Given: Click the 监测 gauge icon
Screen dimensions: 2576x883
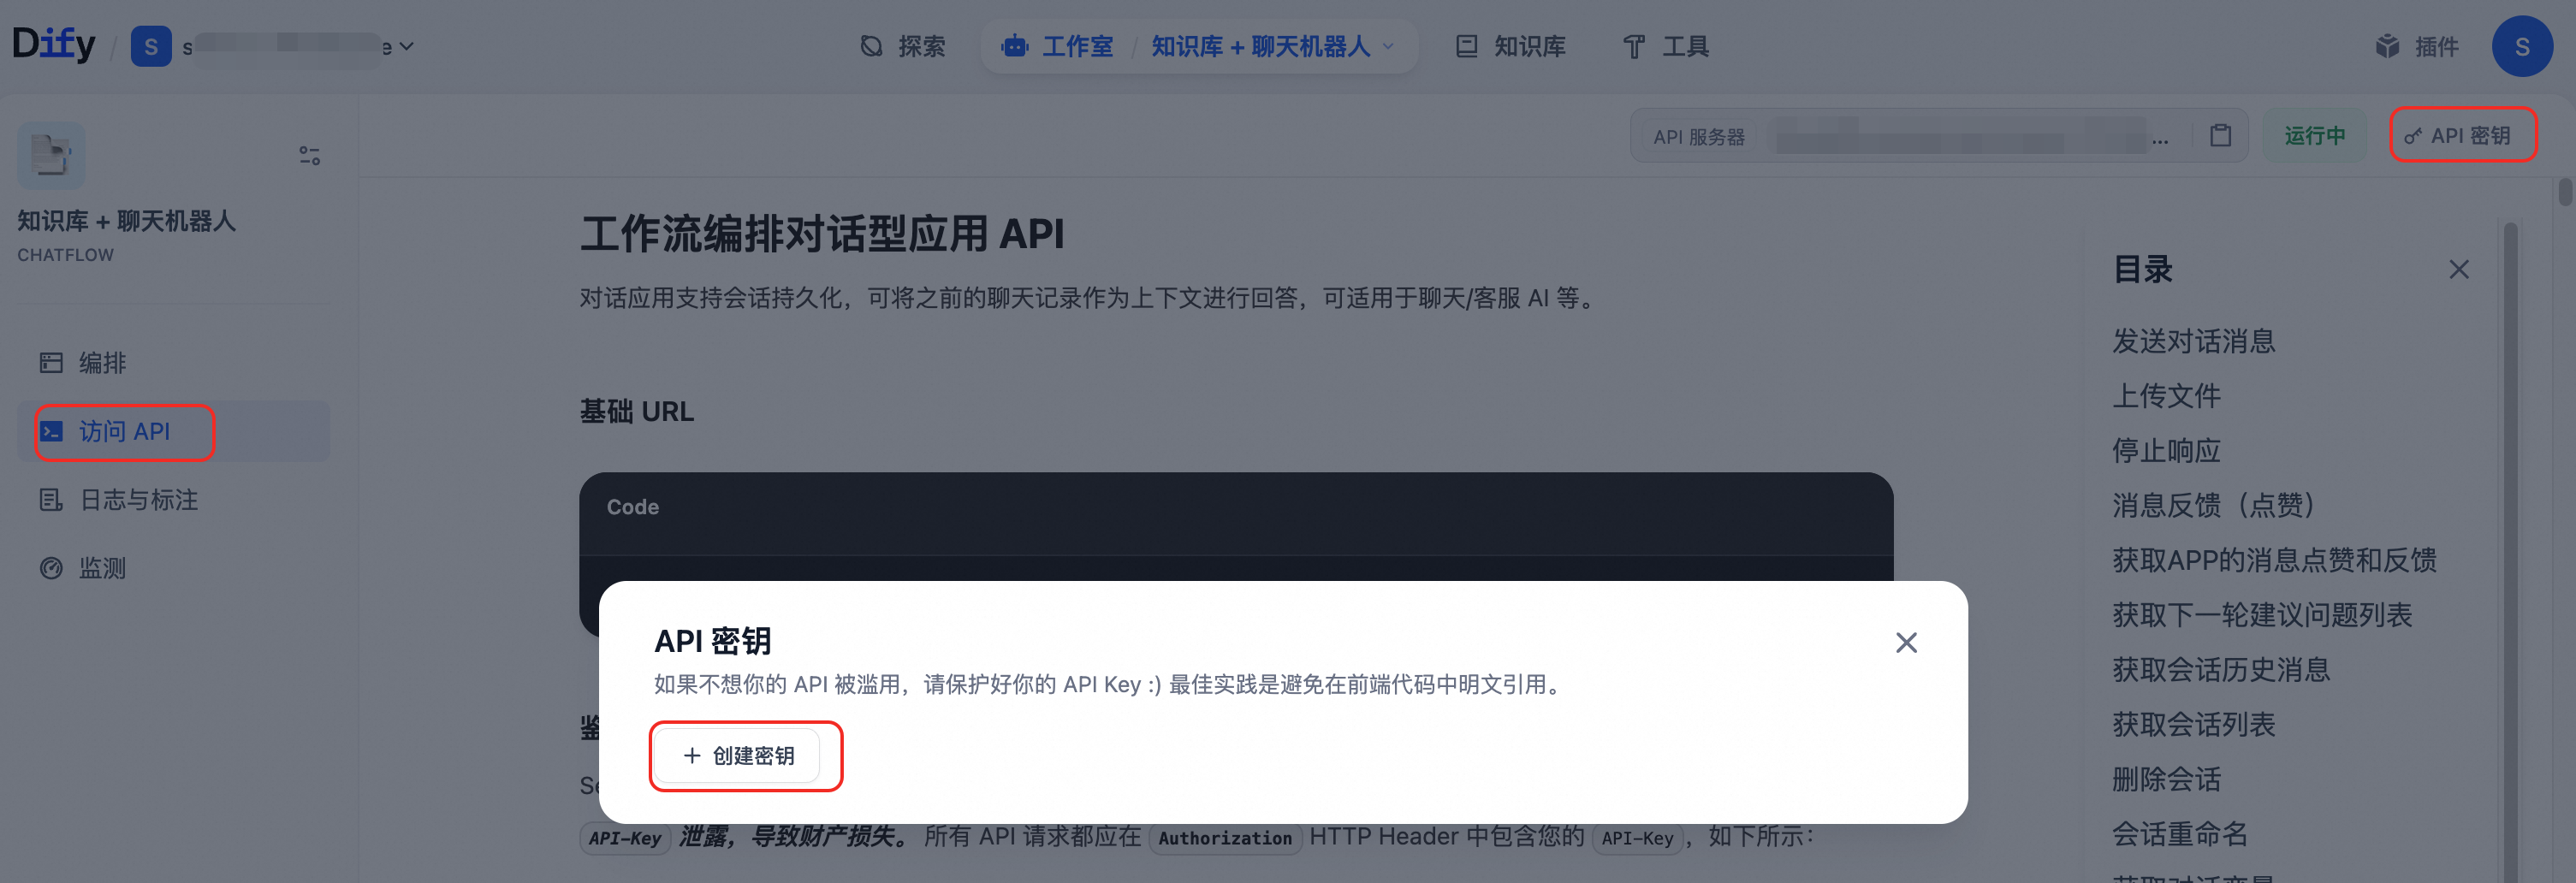Looking at the screenshot, I should 51,568.
